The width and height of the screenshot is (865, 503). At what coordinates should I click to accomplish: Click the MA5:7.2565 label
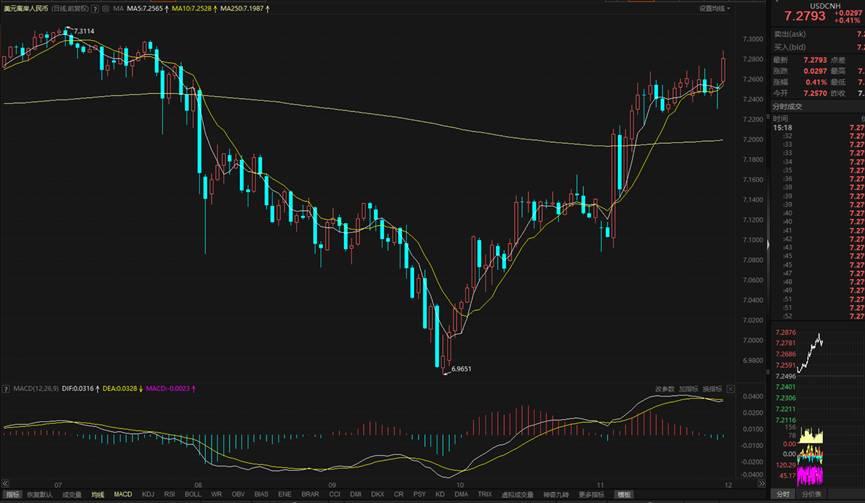pos(145,9)
